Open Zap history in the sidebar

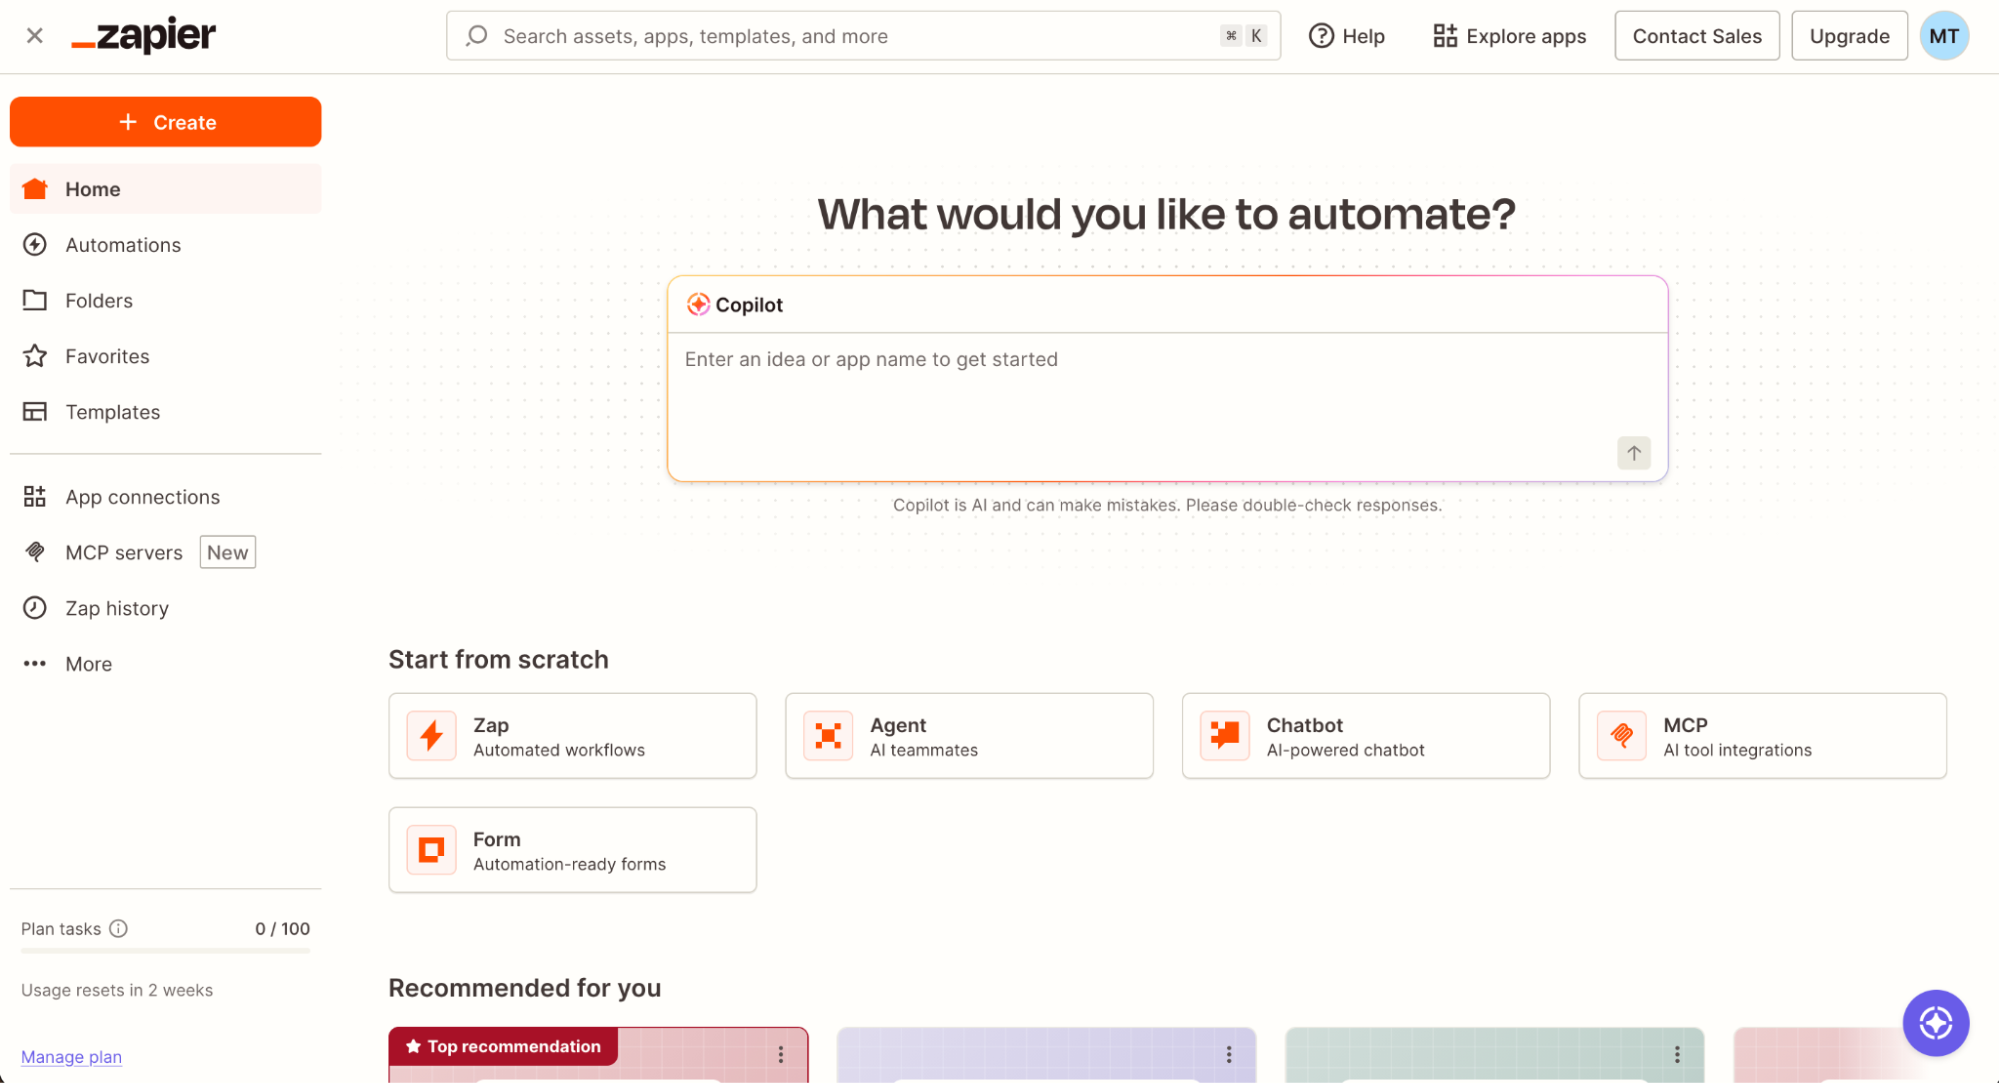166,609
